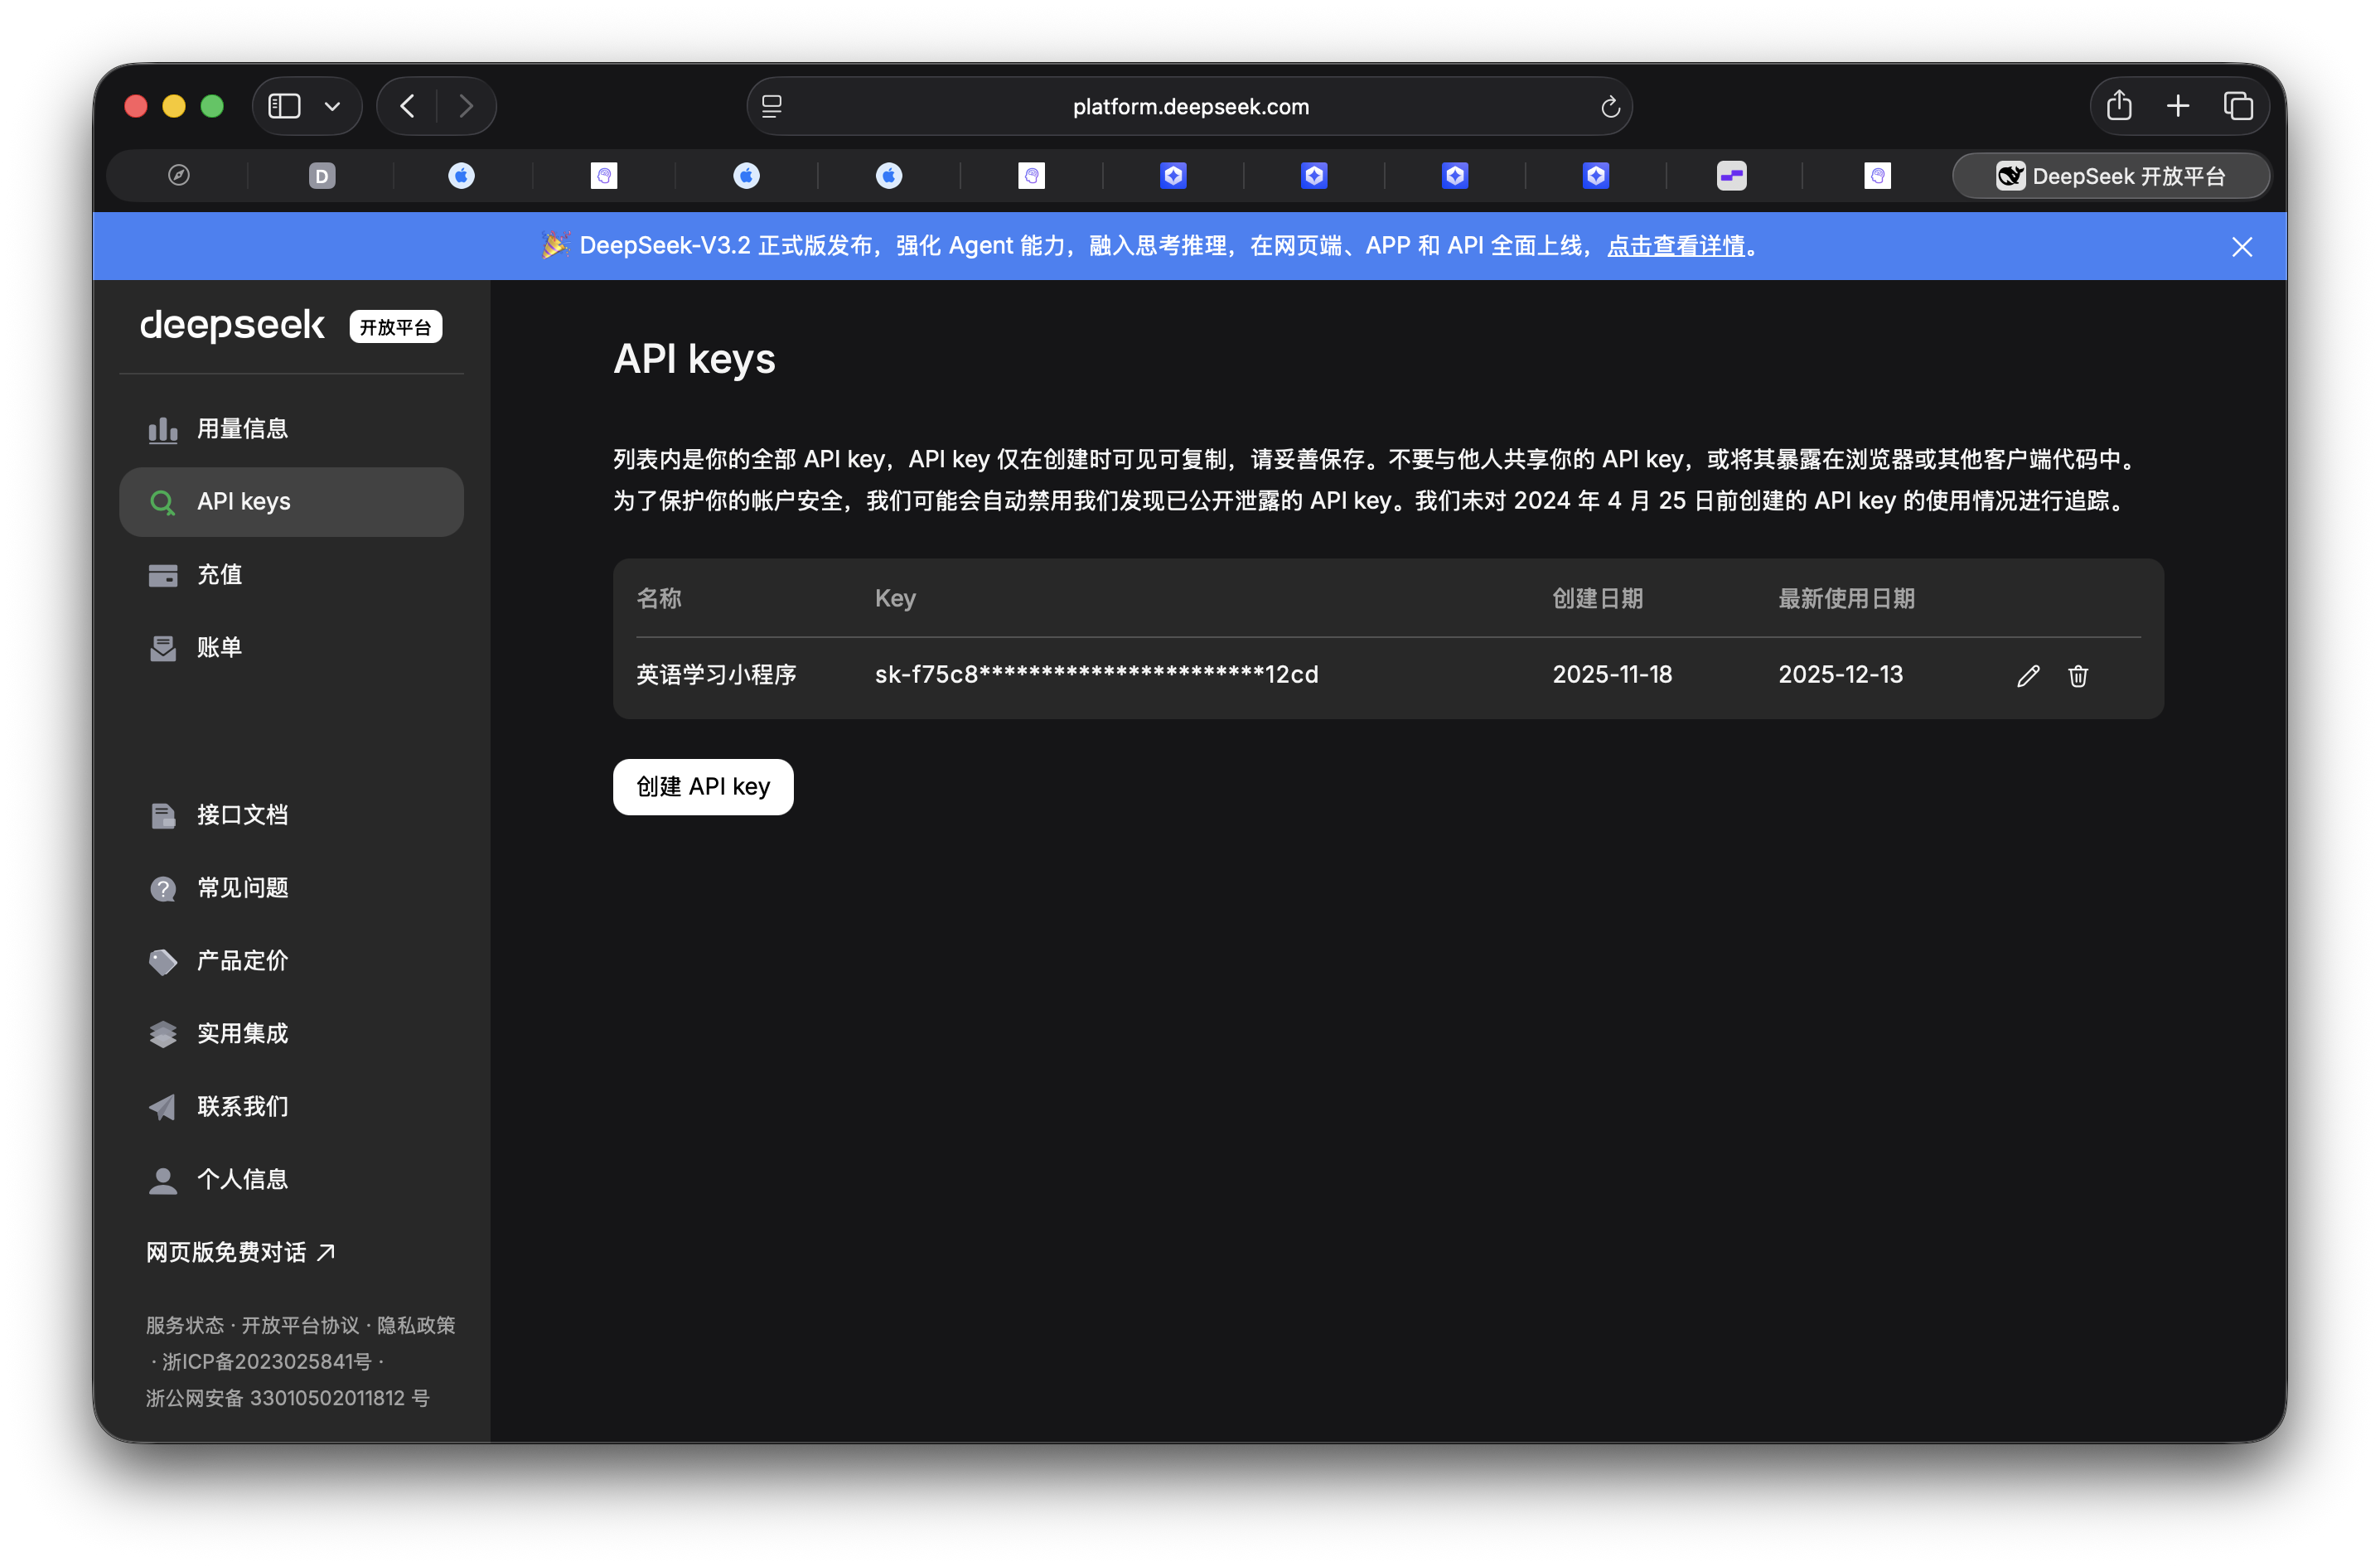The height and width of the screenshot is (1566, 2380).
Task: Open 常见问题 help icon
Action: 163,888
